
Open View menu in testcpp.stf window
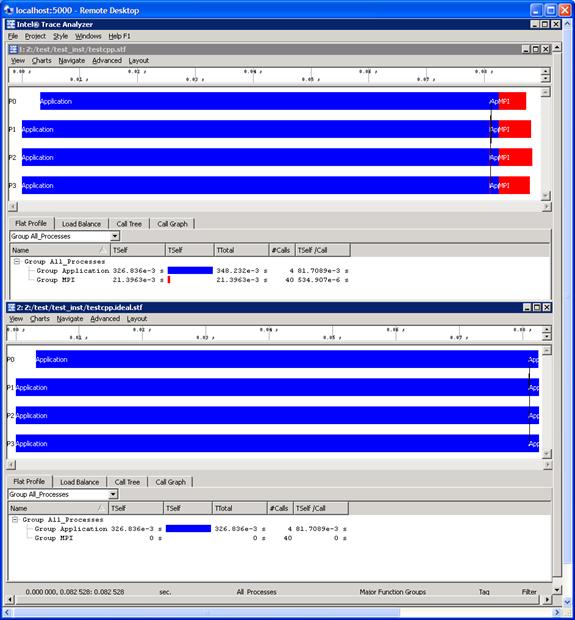pyautogui.click(x=17, y=60)
